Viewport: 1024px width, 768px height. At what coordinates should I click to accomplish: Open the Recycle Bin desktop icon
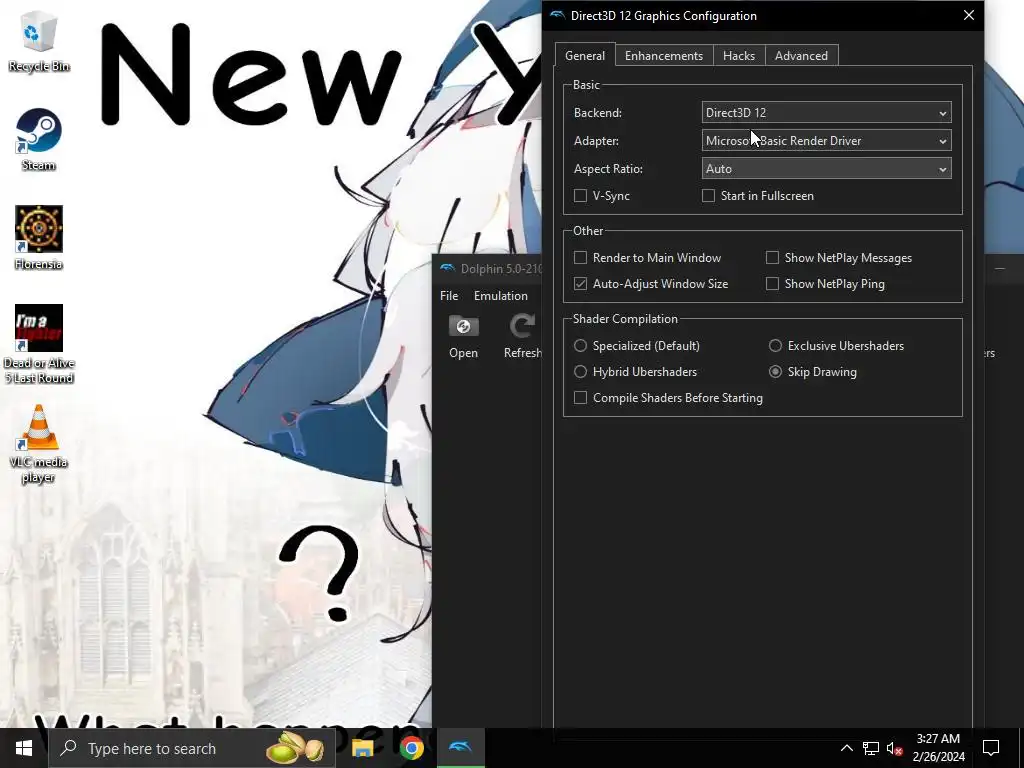pos(39,41)
